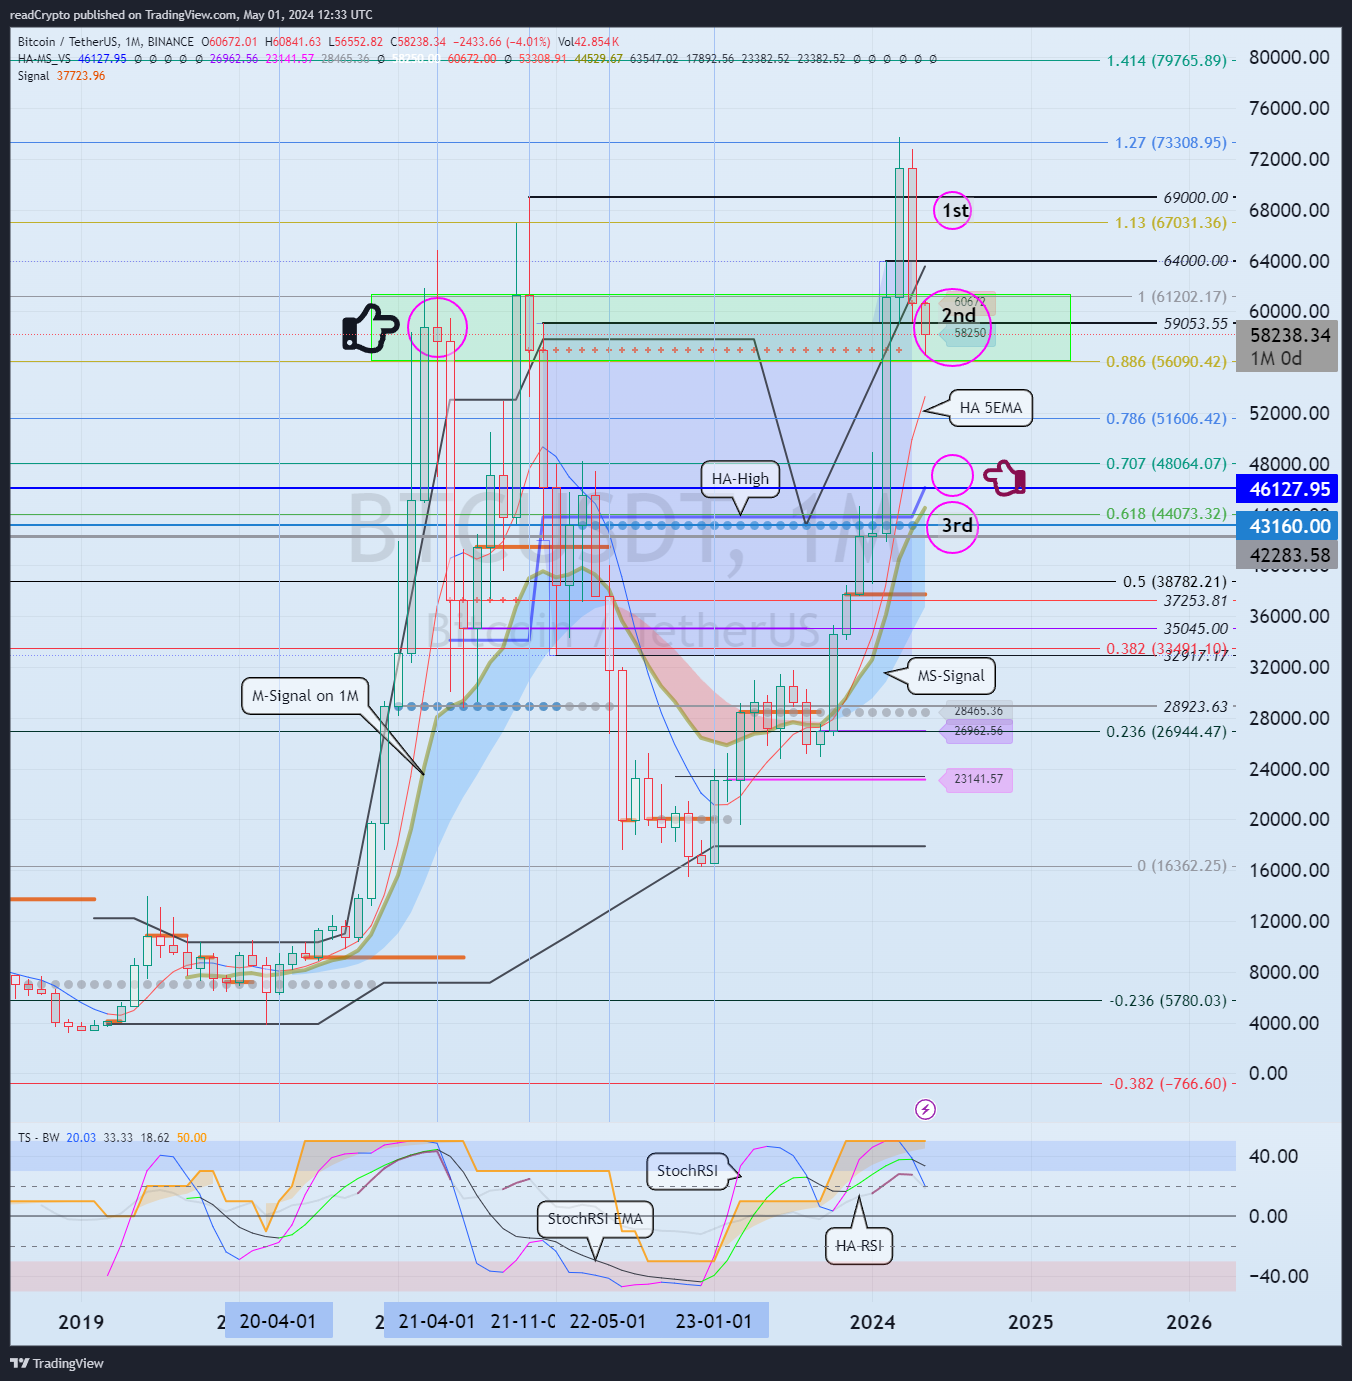Click the 'HA-High' callout label
Screen dimensions: 1352x1381
pyautogui.click(x=740, y=478)
